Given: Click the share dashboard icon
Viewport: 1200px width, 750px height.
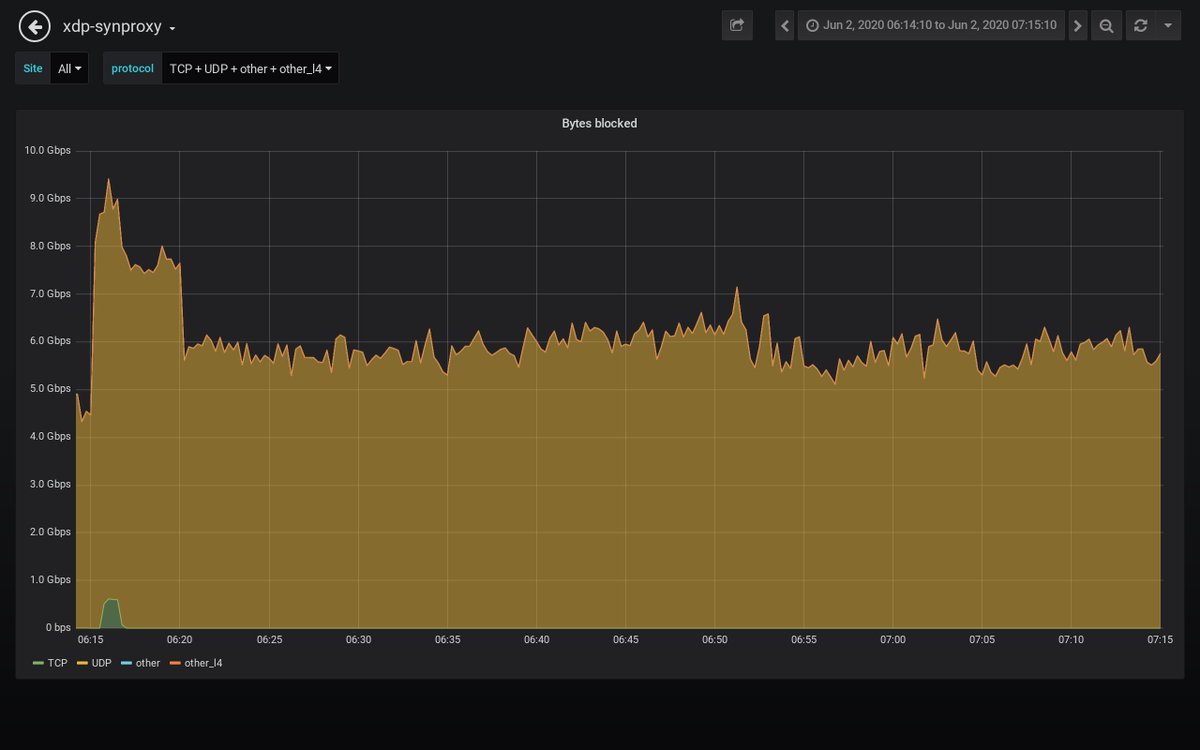Looking at the screenshot, I should pyautogui.click(x=737, y=25).
